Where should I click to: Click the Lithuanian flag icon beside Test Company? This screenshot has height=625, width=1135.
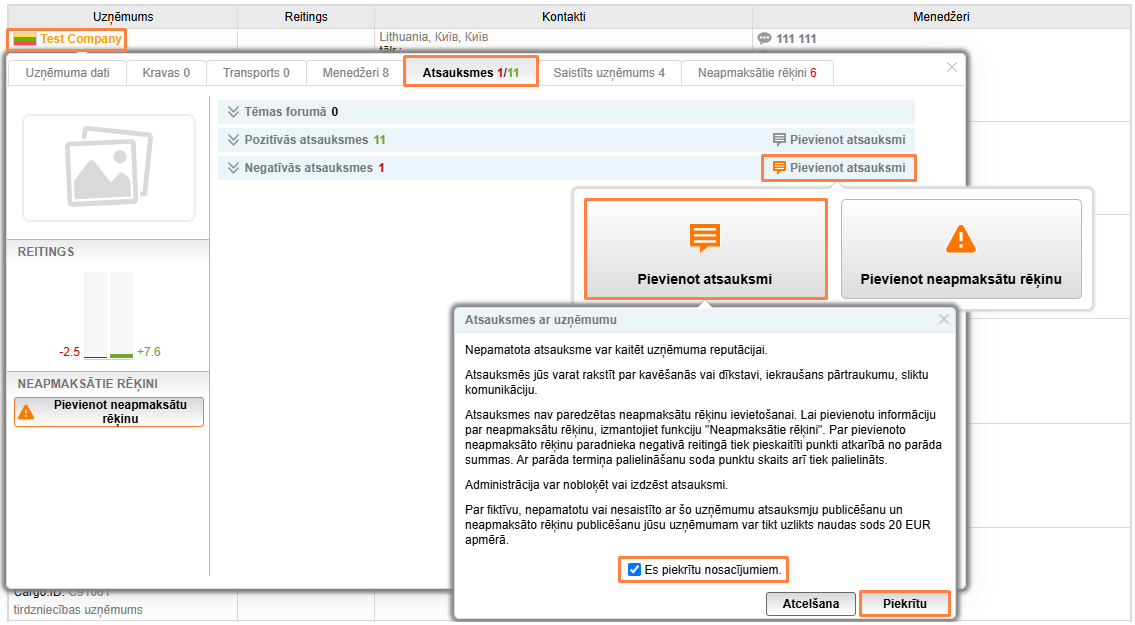coord(25,40)
